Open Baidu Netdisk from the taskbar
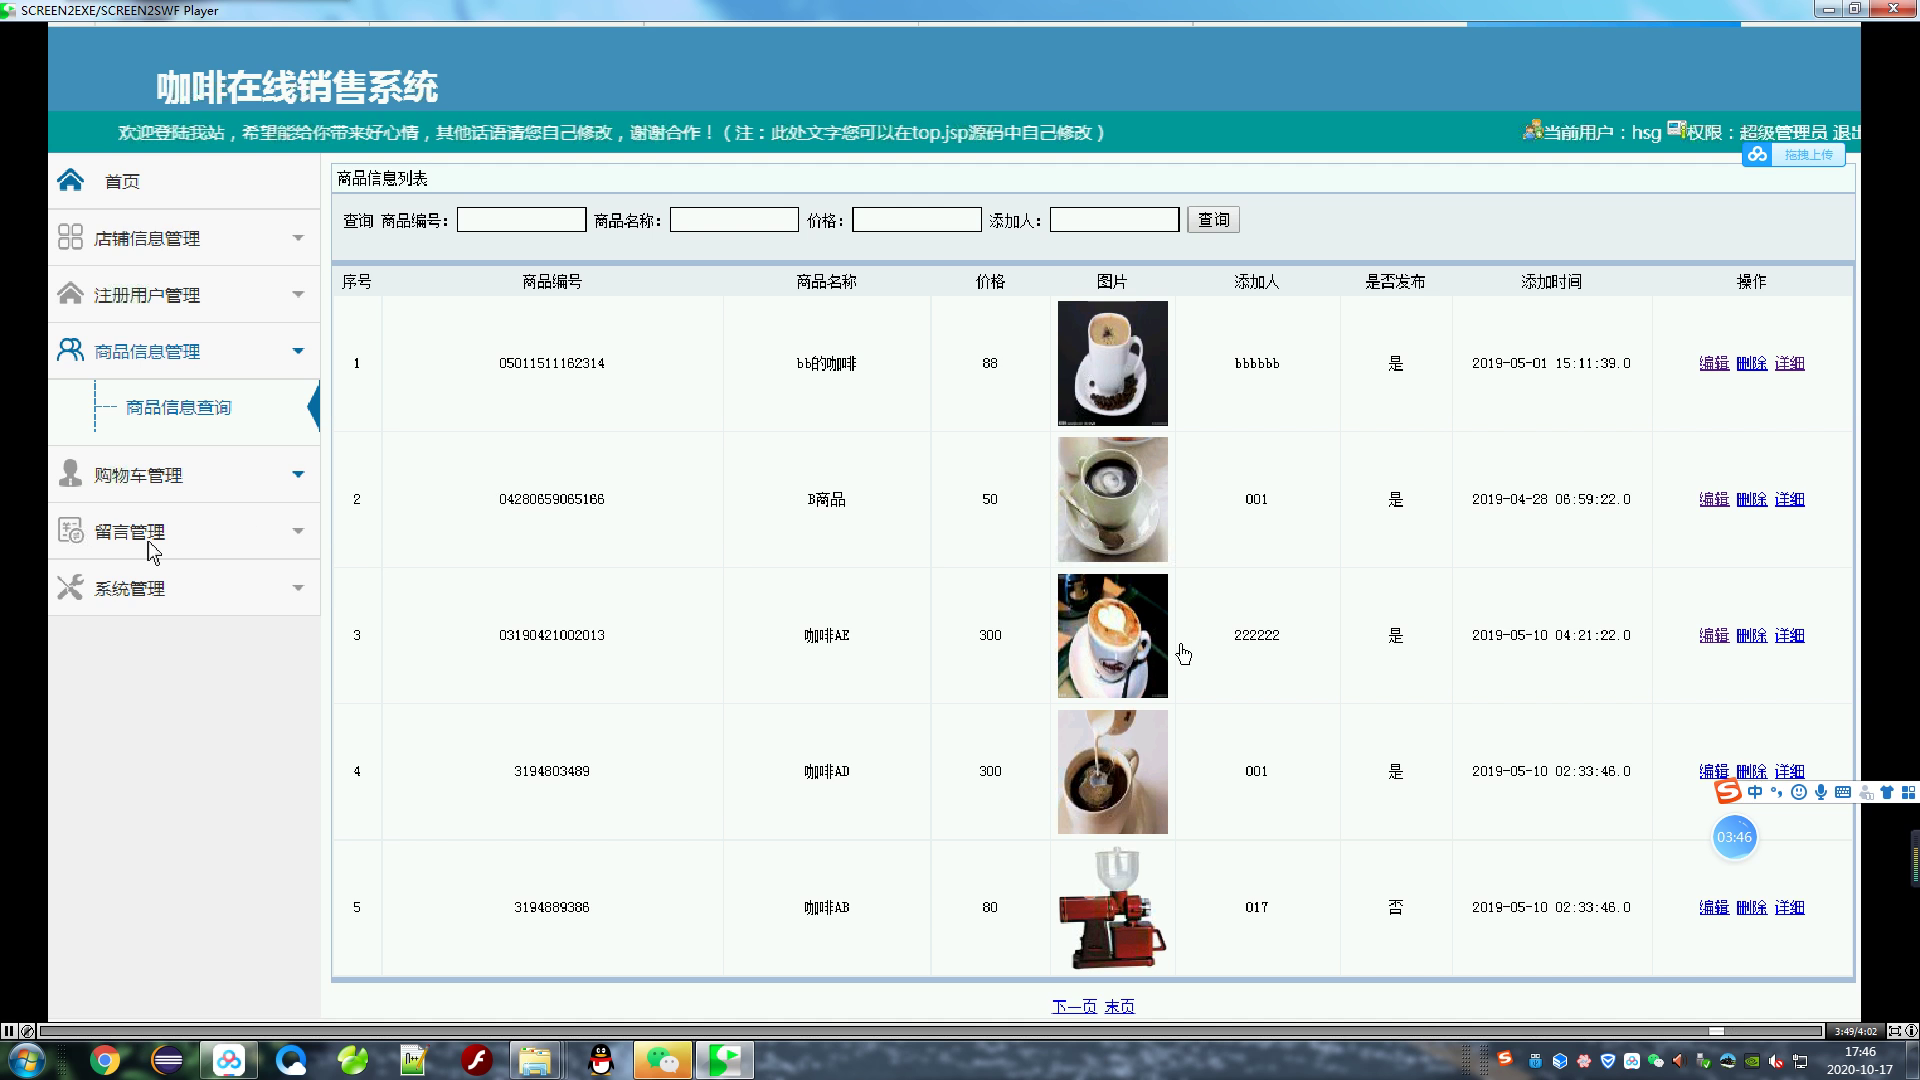 tap(229, 1060)
